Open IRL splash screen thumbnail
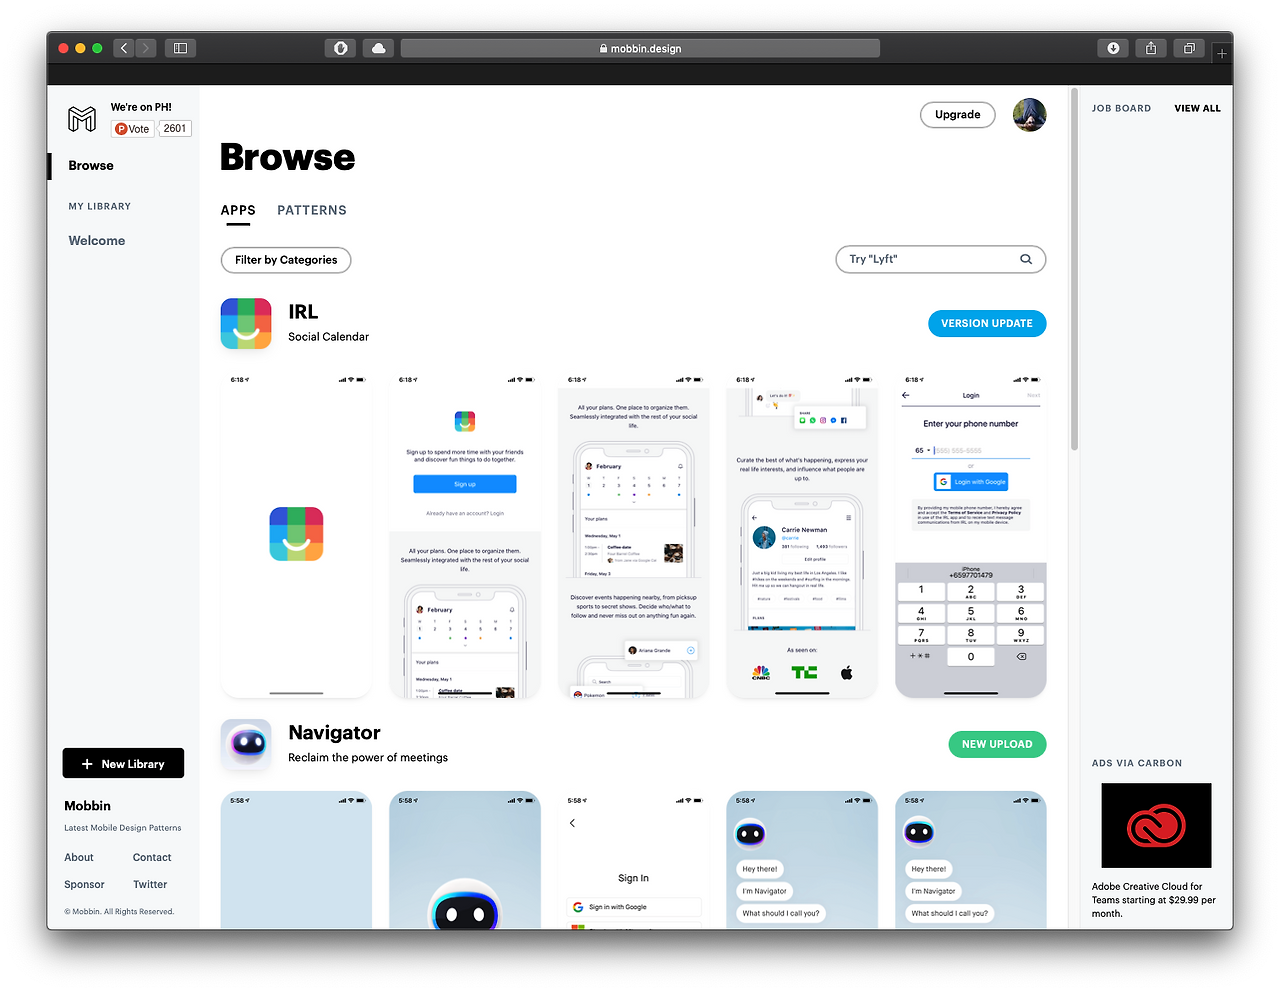Viewport: 1280px width, 992px height. (296, 535)
